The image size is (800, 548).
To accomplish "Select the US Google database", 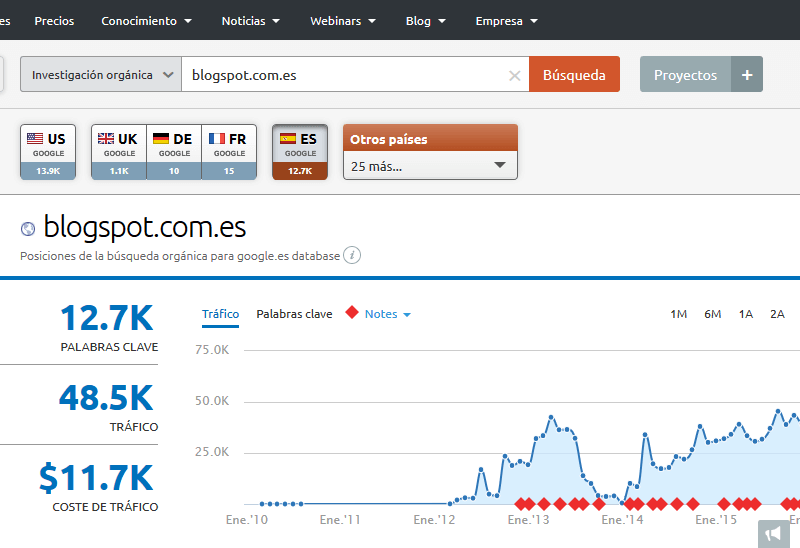I will coord(48,152).
